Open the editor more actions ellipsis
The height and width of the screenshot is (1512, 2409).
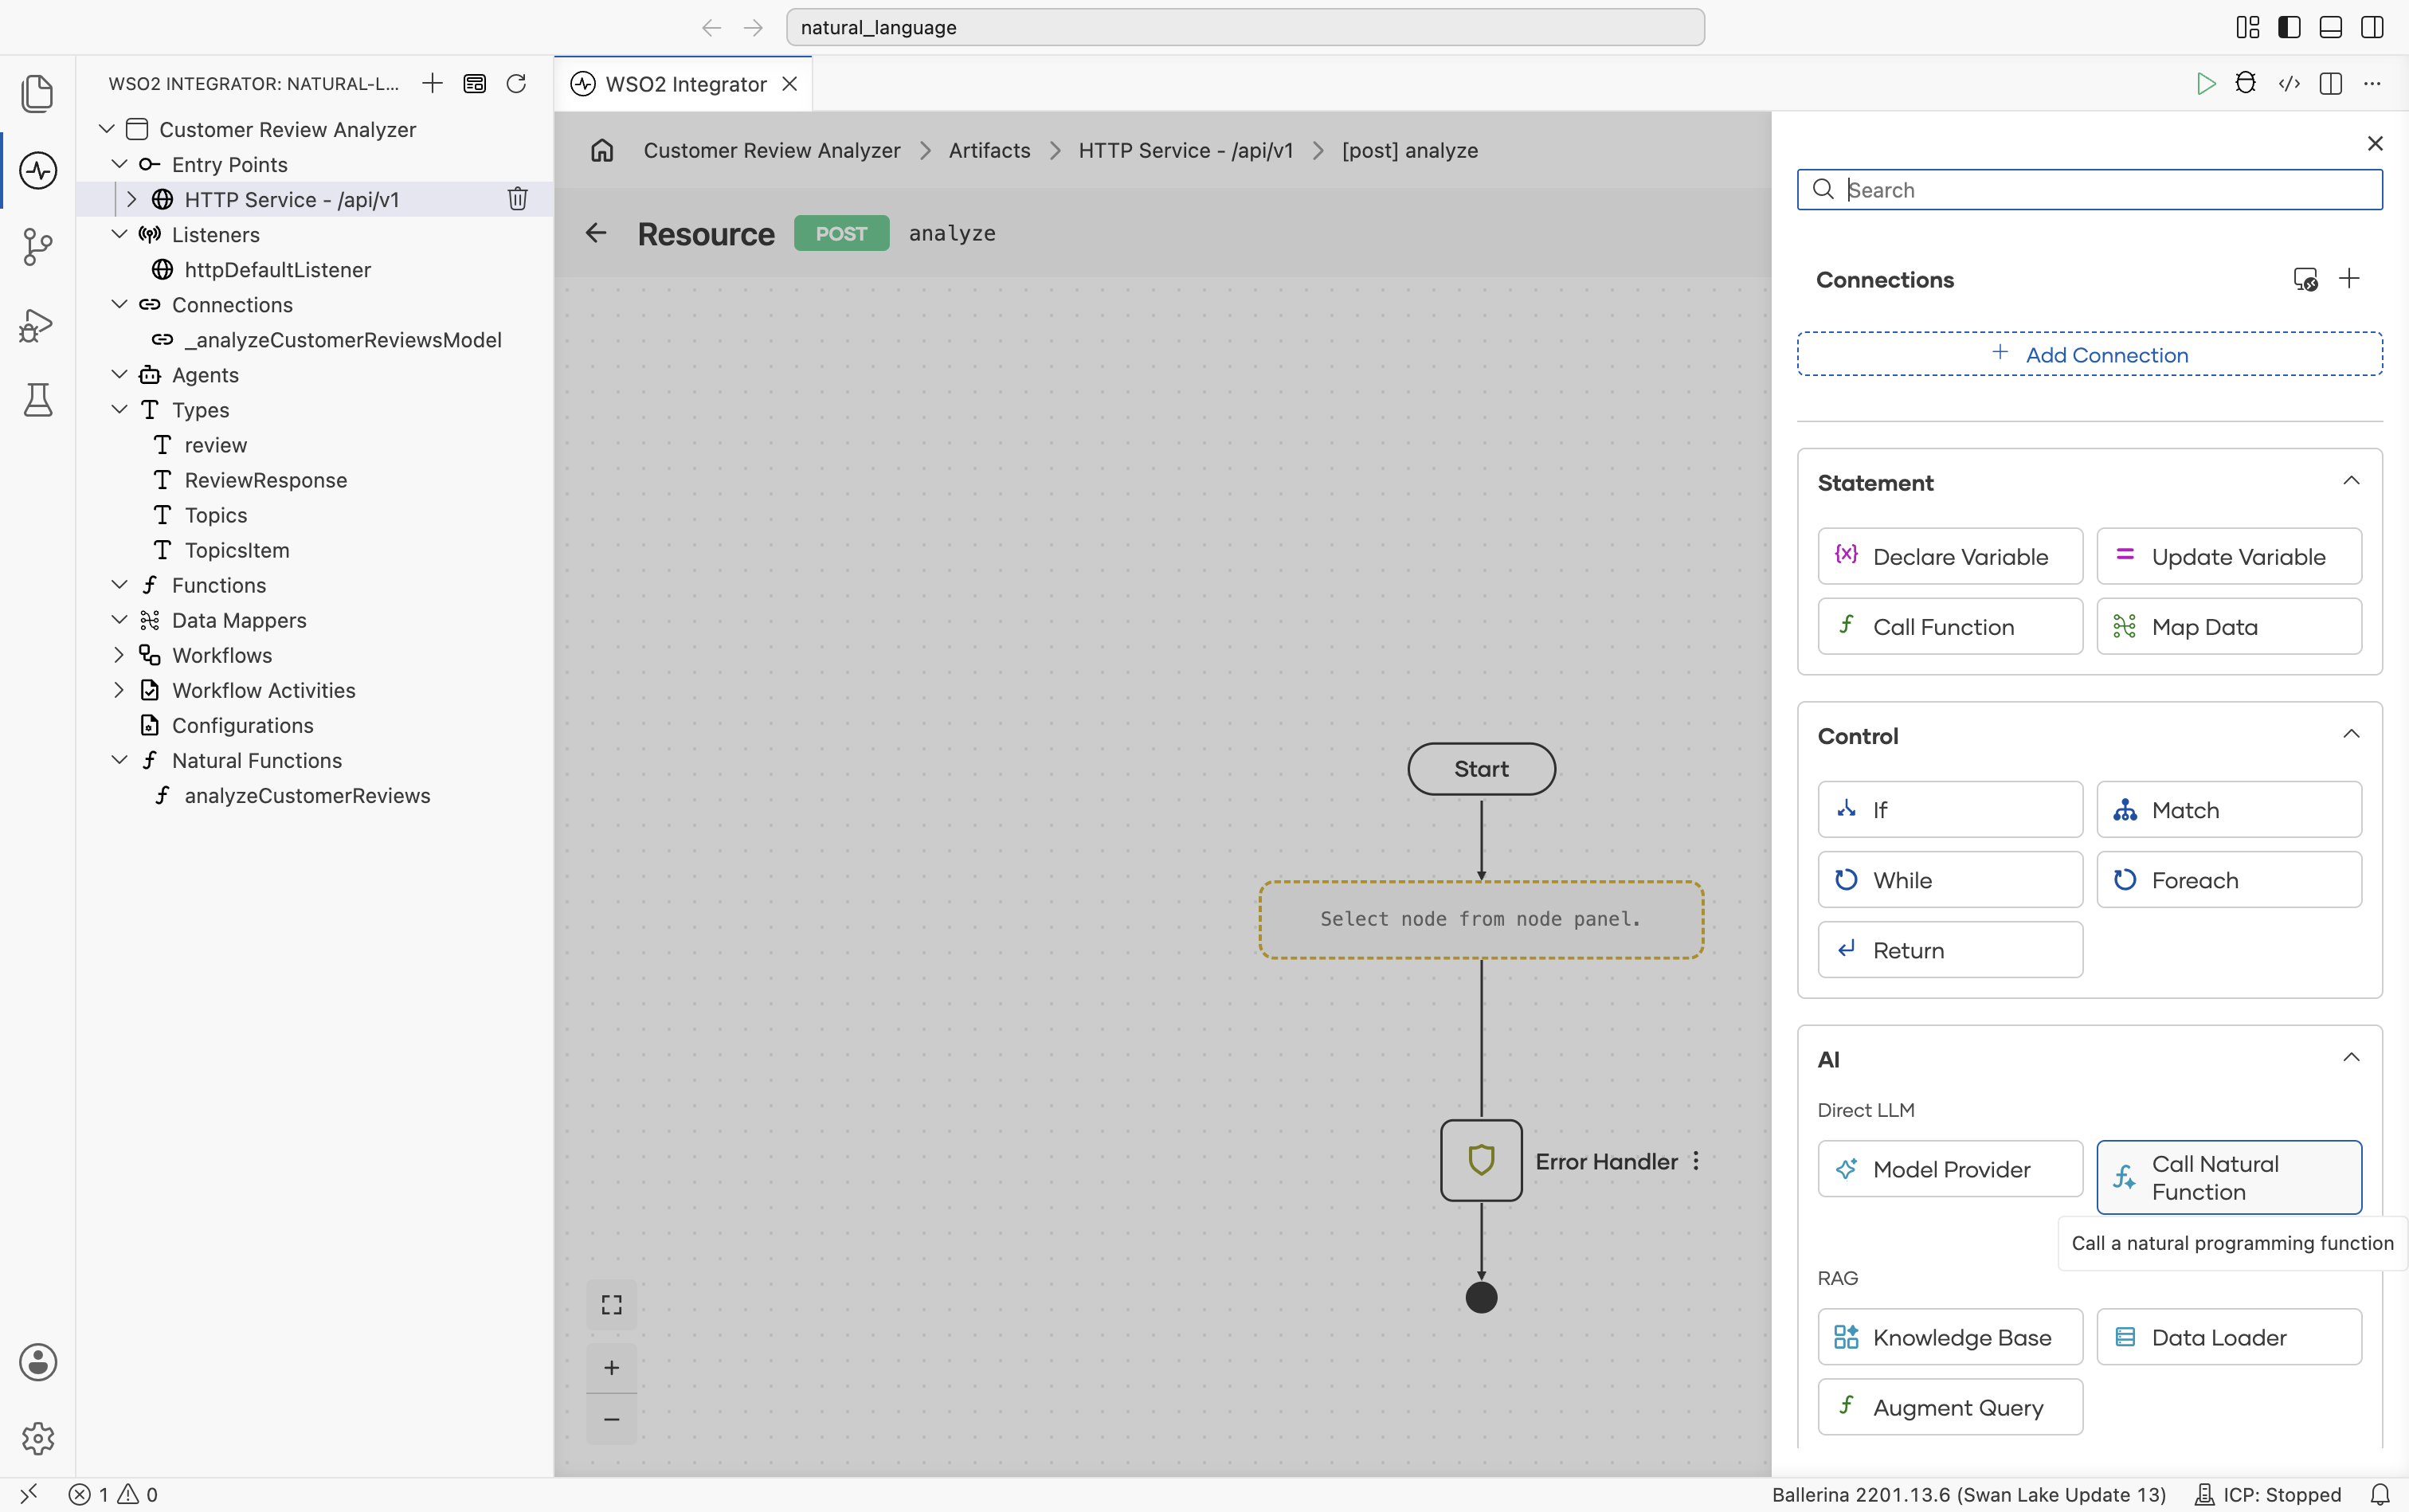point(2372,84)
